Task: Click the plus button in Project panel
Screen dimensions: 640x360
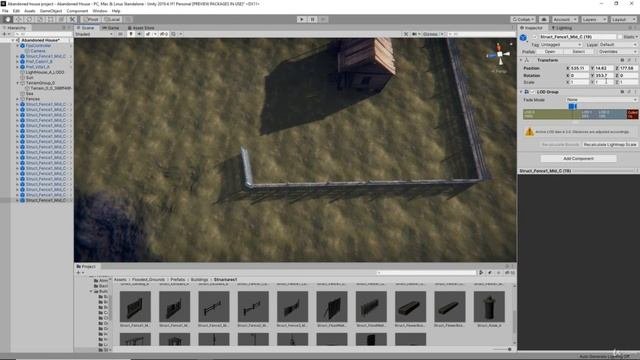Action: pyautogui.click(x=79, y=273)
